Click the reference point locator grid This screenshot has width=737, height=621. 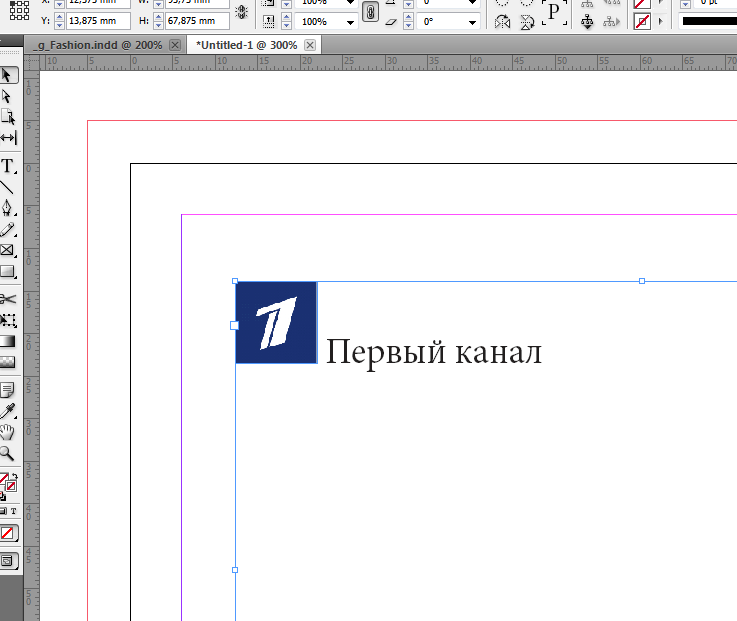click(19, 10)
